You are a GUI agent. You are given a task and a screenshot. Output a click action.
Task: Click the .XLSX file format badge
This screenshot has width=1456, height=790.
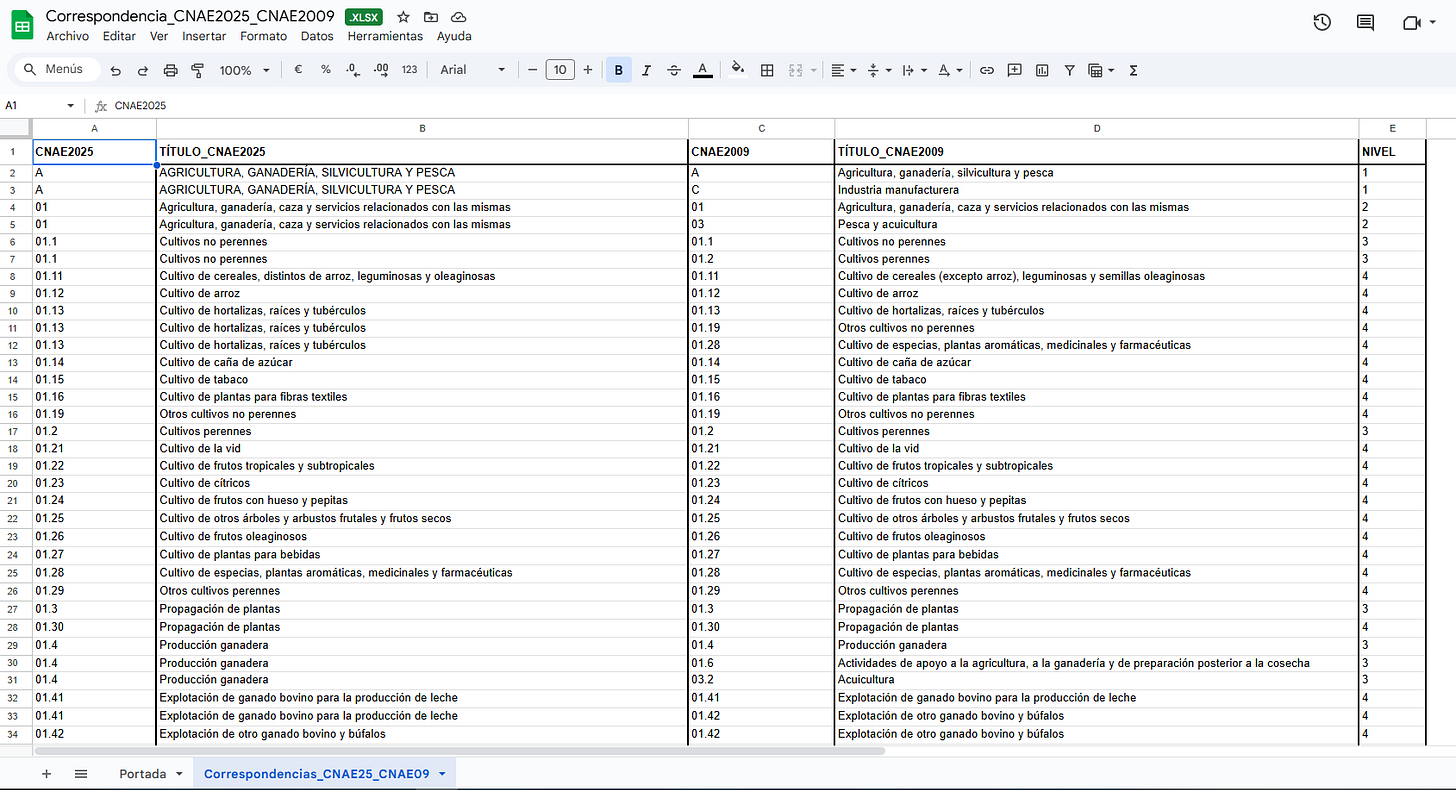[364, 17]
